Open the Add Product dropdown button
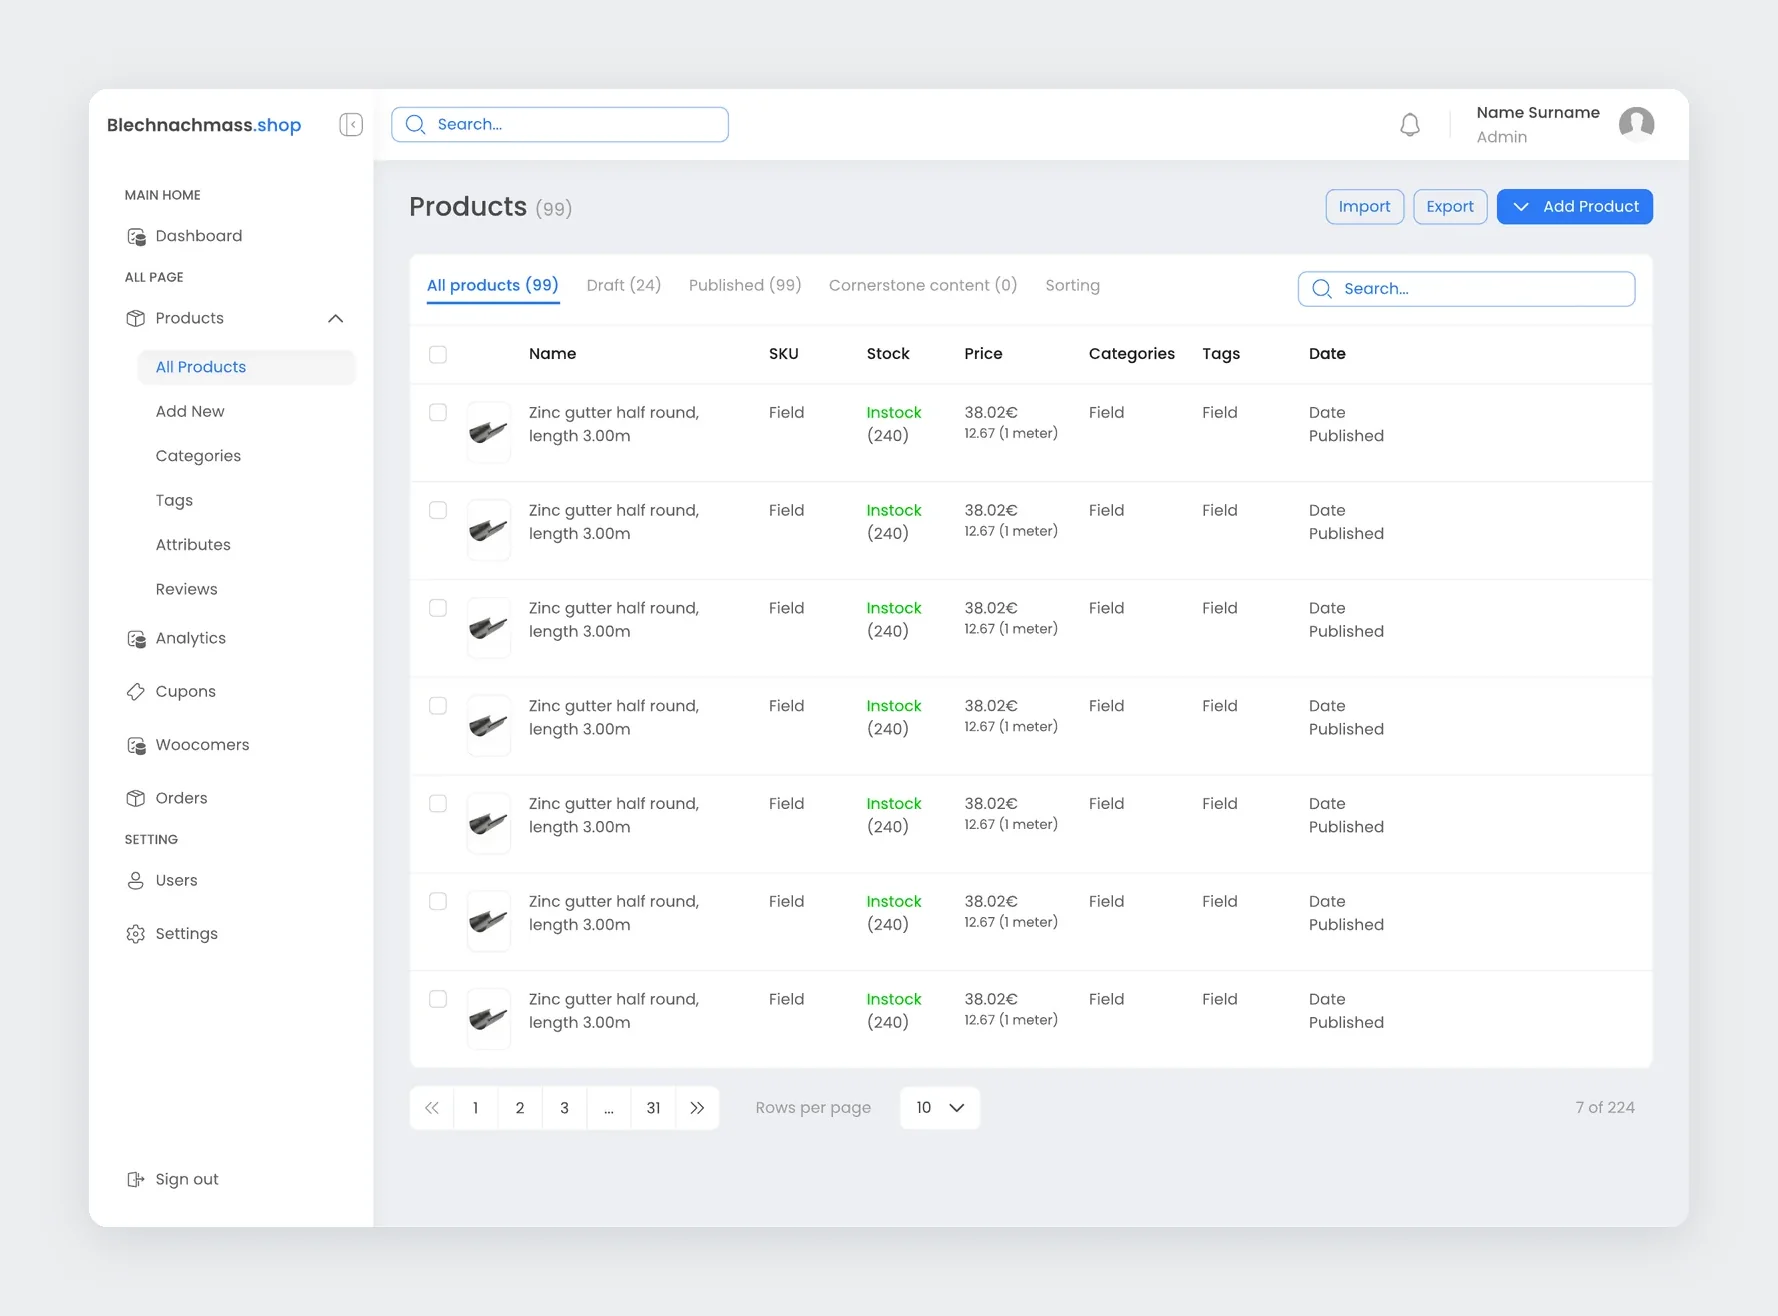Screen dimensions: 1778x1316 pos(1574,207)
